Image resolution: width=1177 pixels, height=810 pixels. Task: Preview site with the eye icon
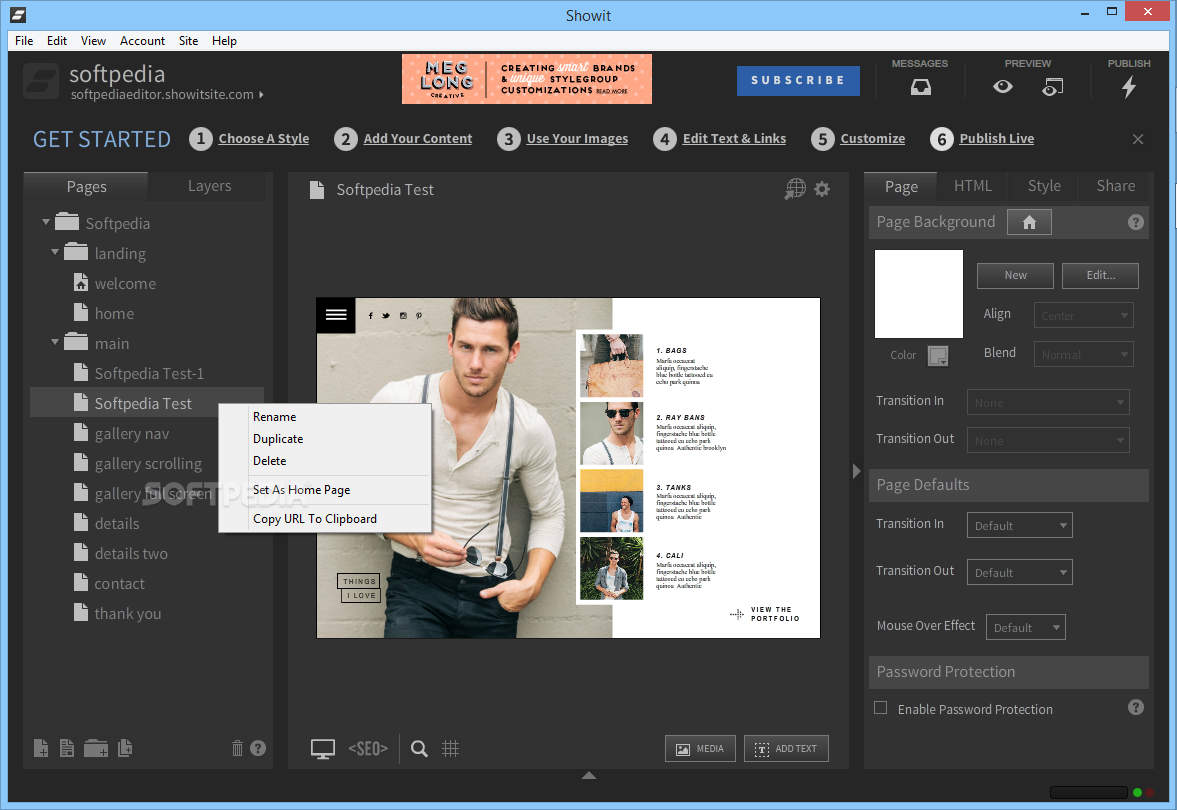click(x=1002, y=87)
